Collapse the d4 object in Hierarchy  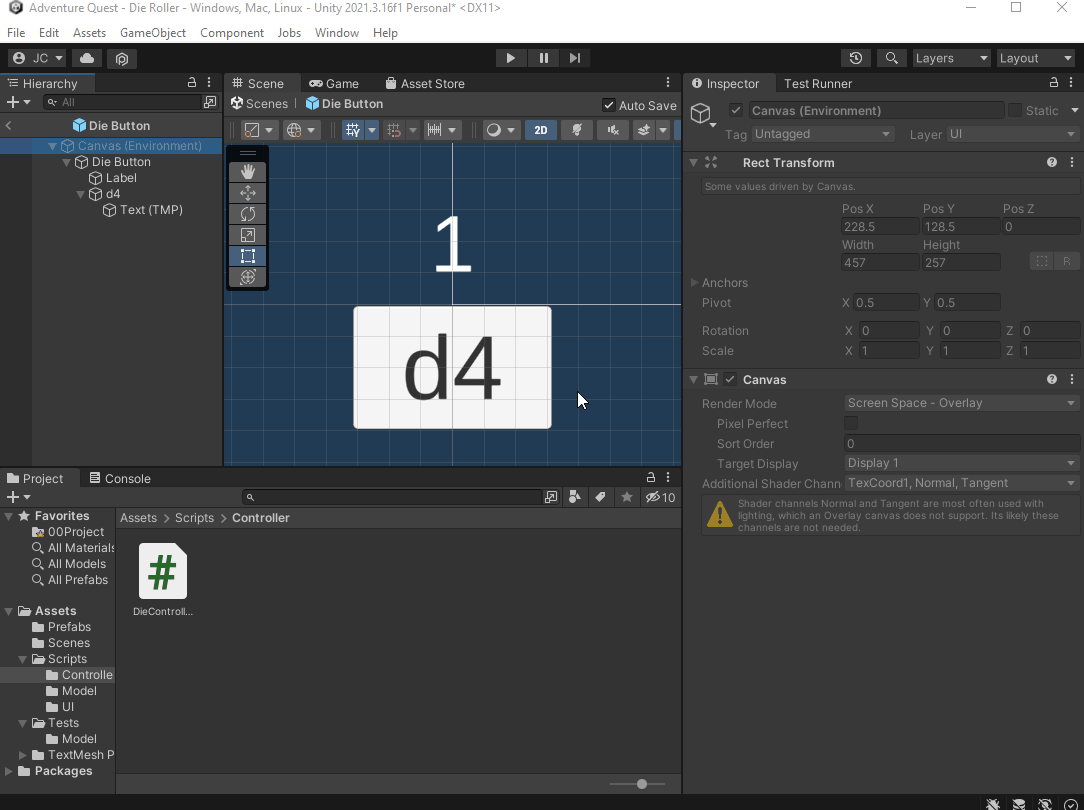click(x=81, y=194)
